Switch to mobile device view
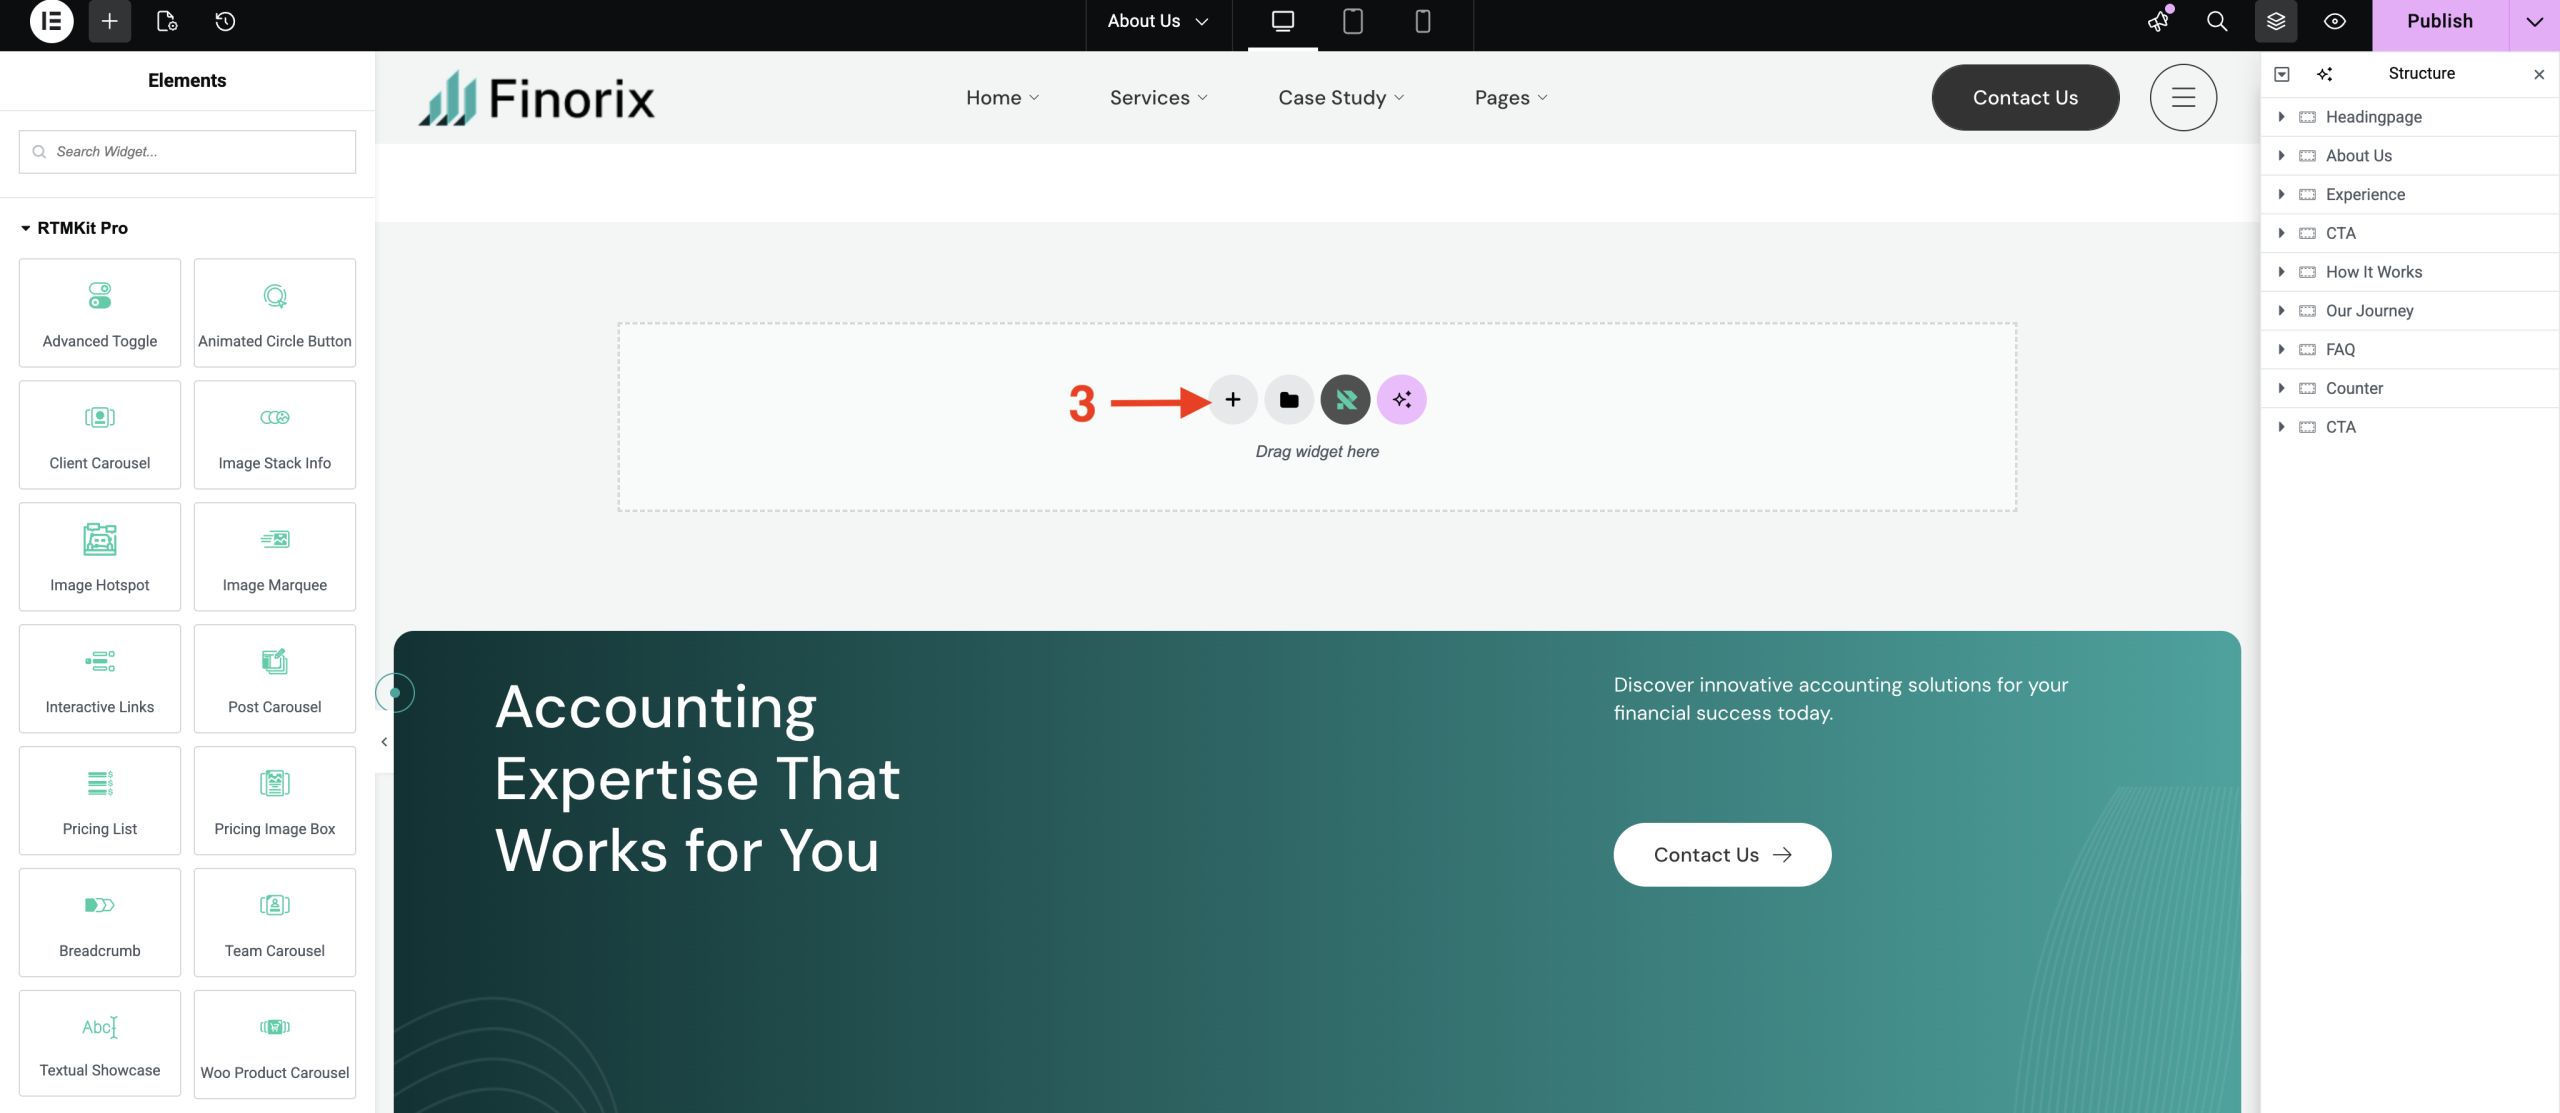The width and height of the screenshot is (2560, 1113). [x=1422, y=21]
